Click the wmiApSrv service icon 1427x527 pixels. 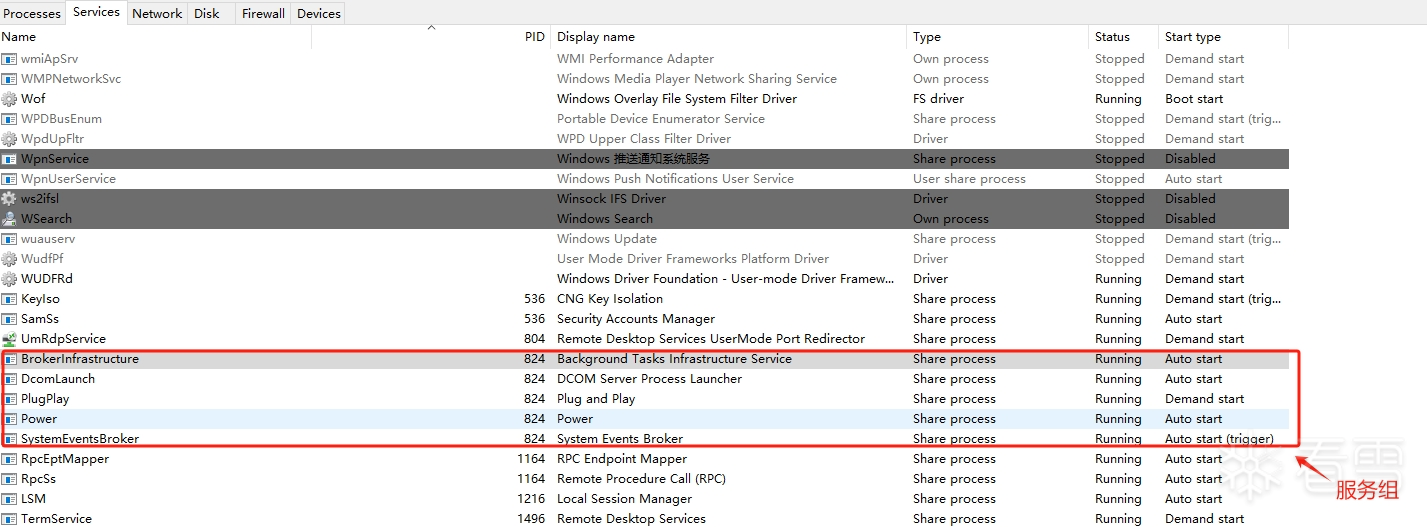pyautogui.click(x=9, y=59)
